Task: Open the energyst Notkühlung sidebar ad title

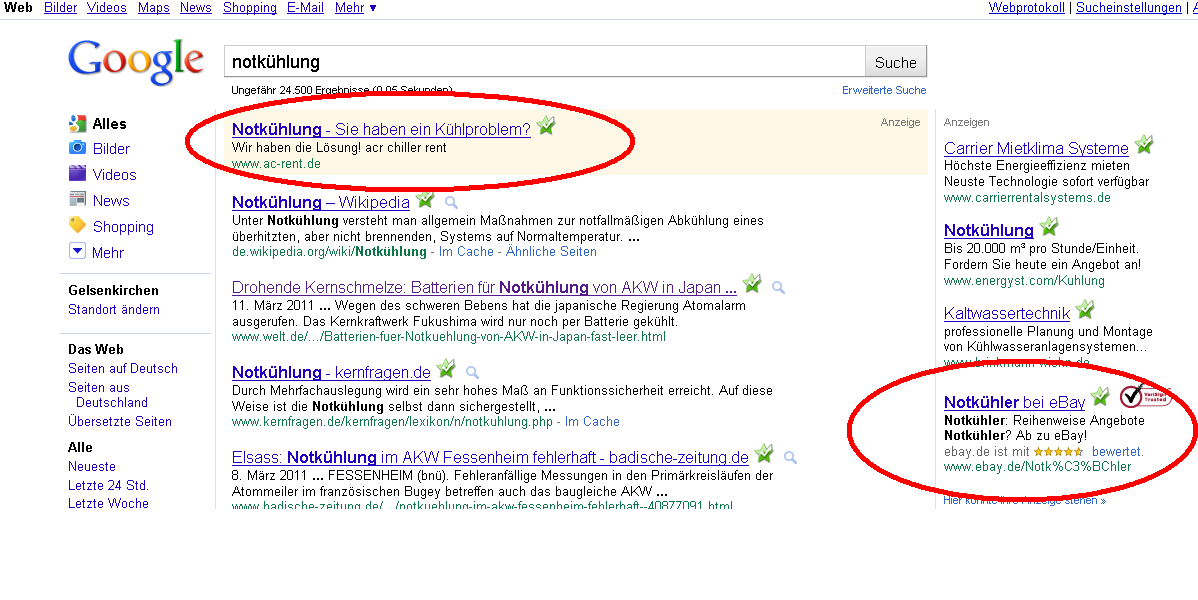Action: (989, 230)
